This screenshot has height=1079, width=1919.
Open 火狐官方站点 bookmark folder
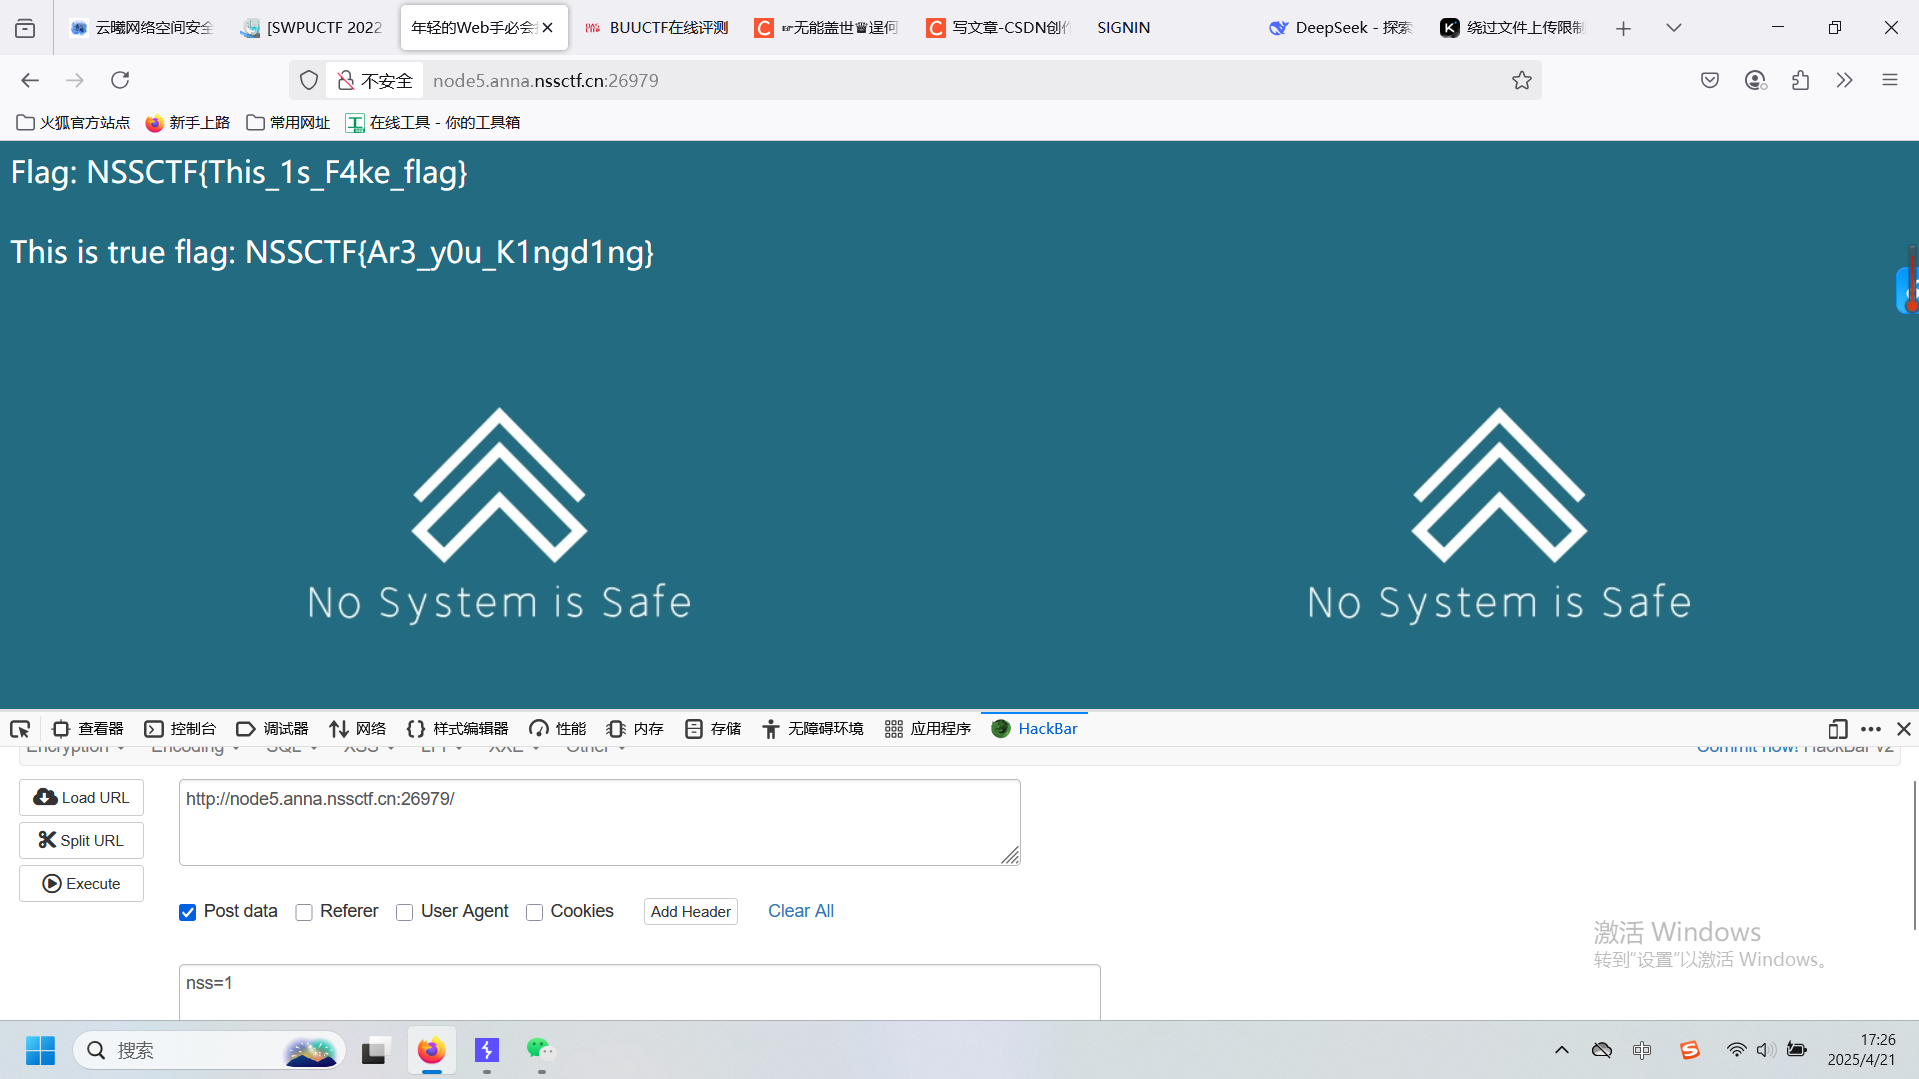(74, 122)
